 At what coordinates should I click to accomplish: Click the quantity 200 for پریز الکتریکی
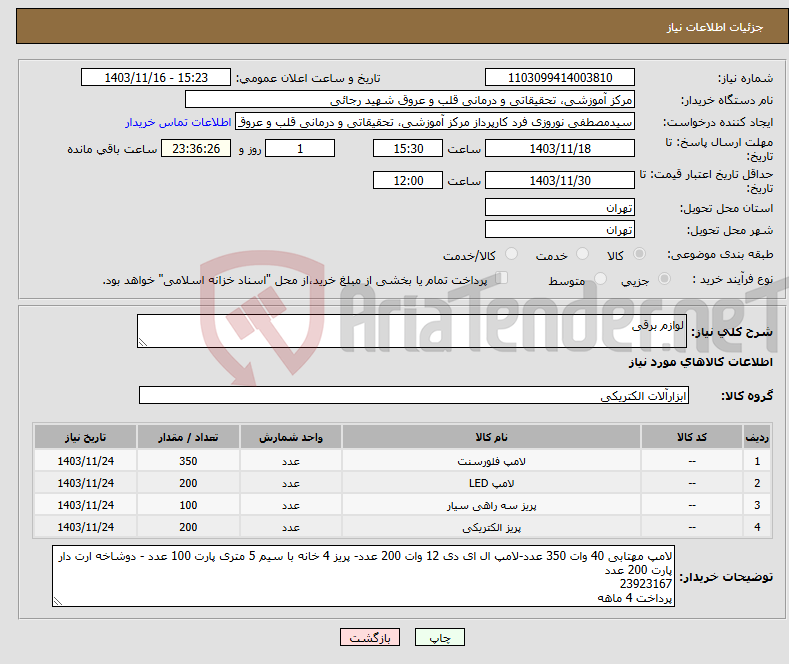pyautogui.click(x=188, y=528)
